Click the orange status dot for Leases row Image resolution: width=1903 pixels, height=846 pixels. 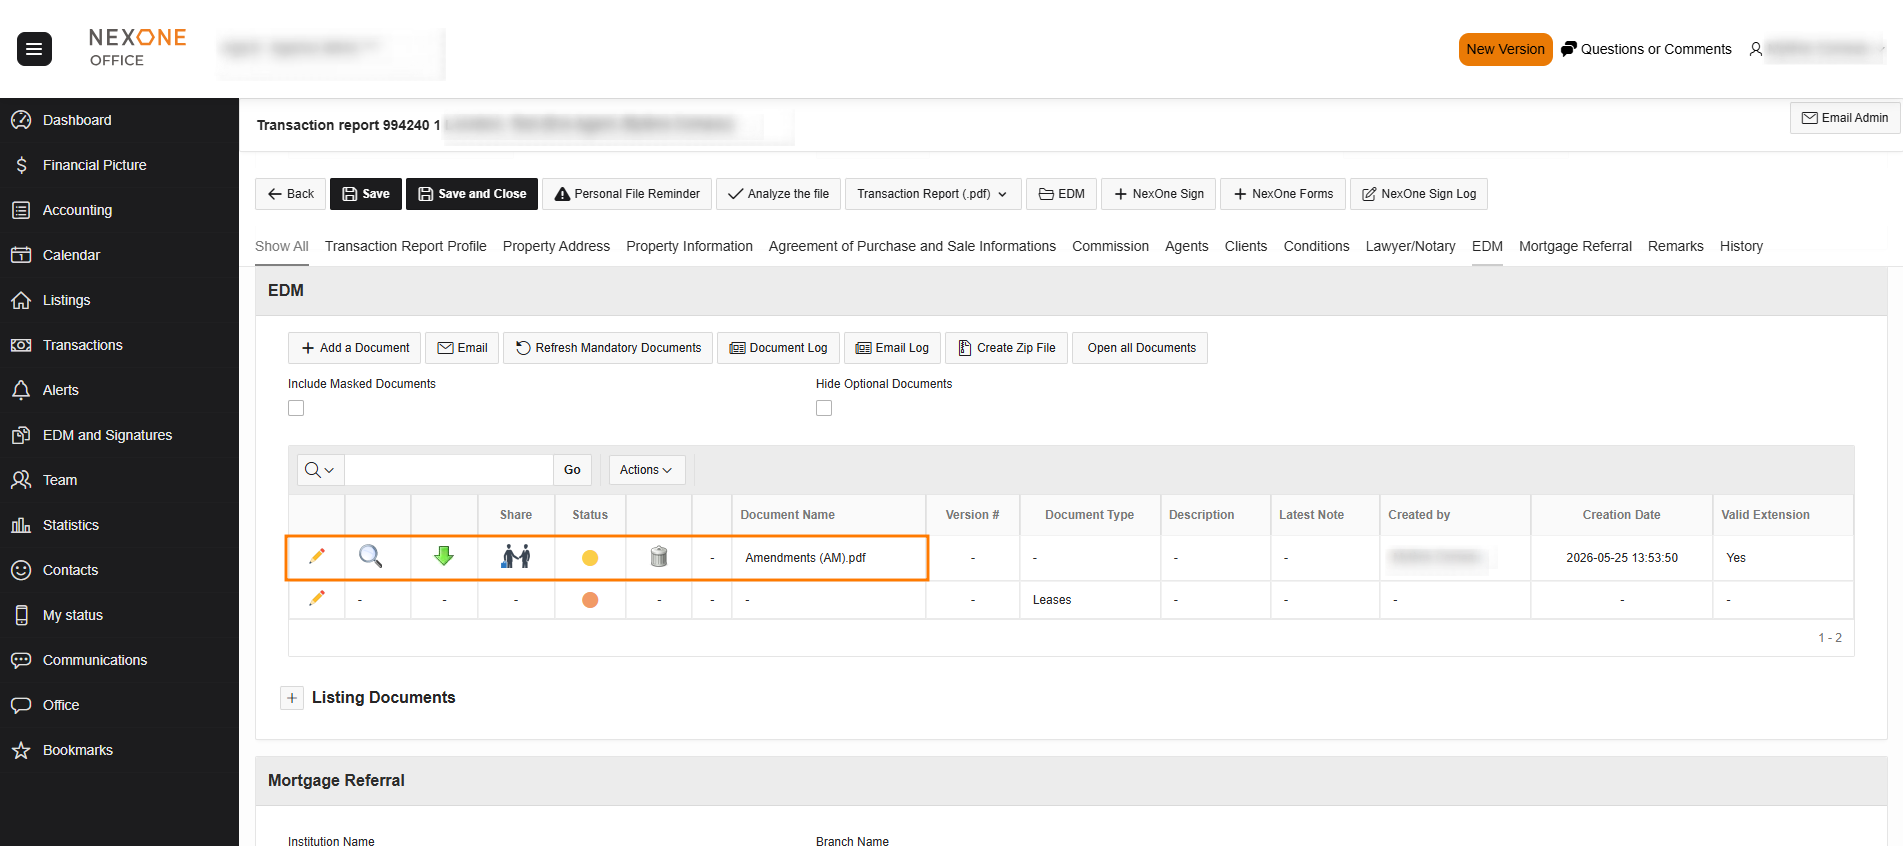point(590,600)
